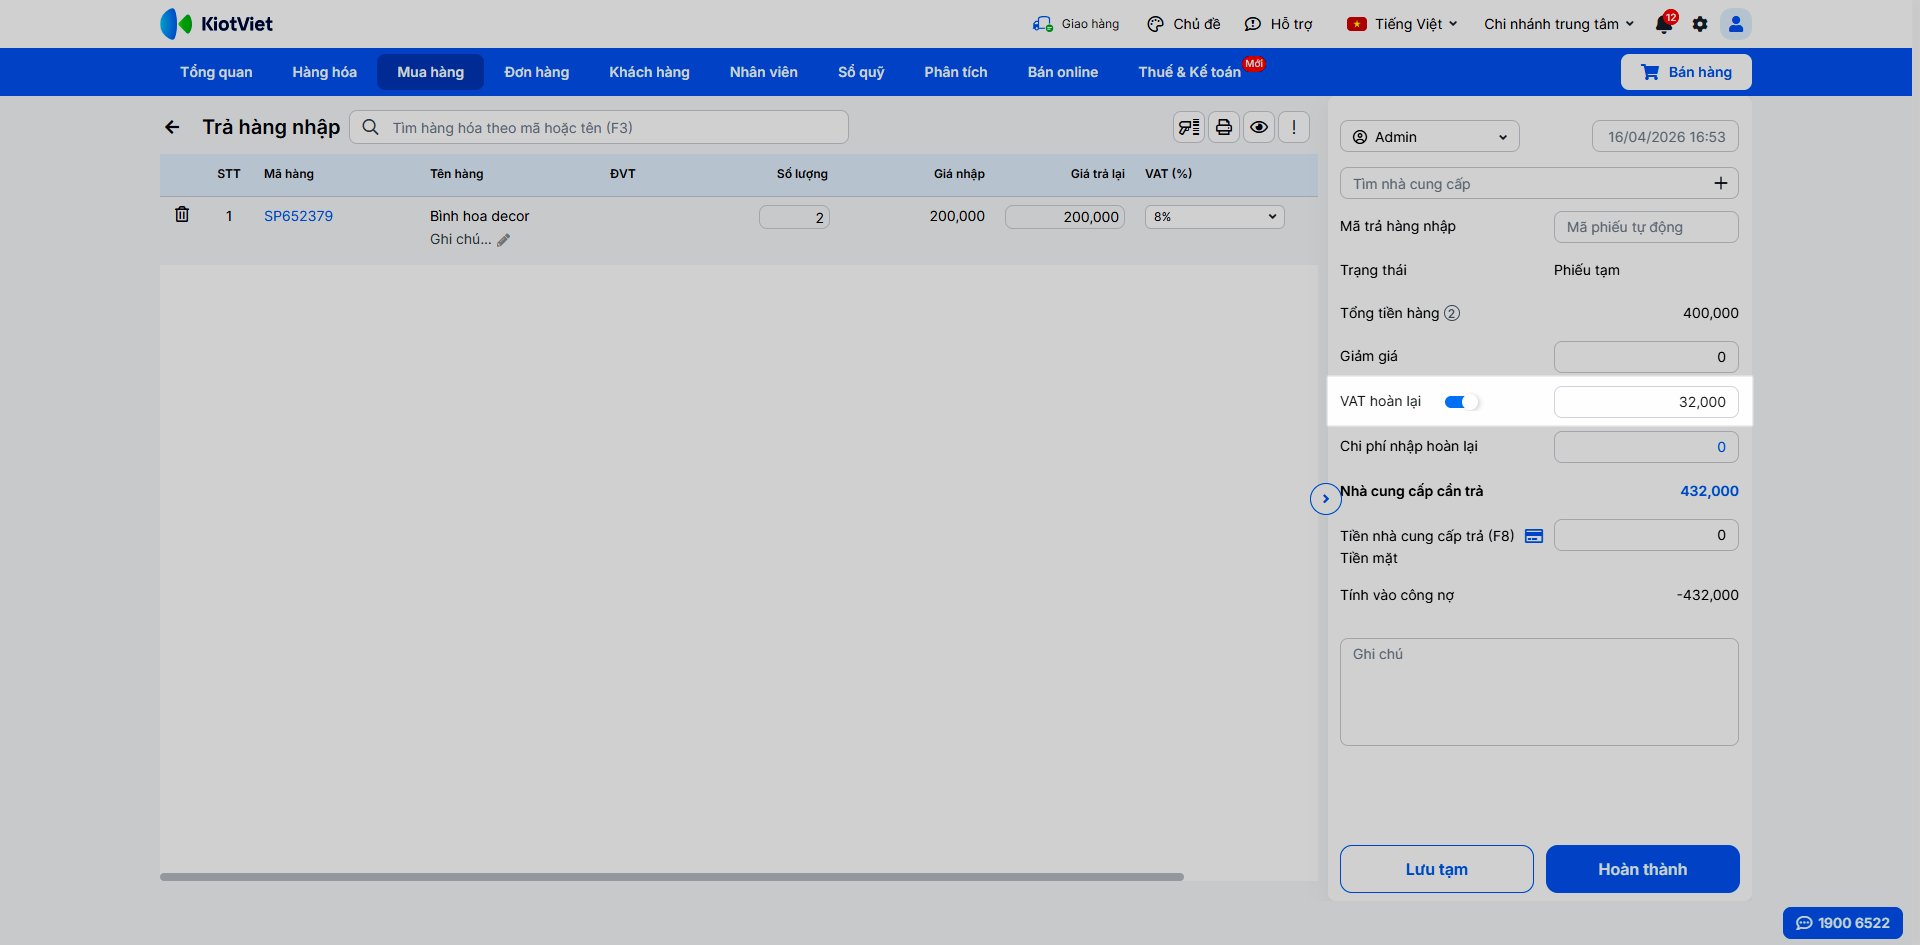Screen dimensions: 1920x945
Task: Click the horizontal scrollbar under the table
Action: pyautogui.click(x=672, y=877)
